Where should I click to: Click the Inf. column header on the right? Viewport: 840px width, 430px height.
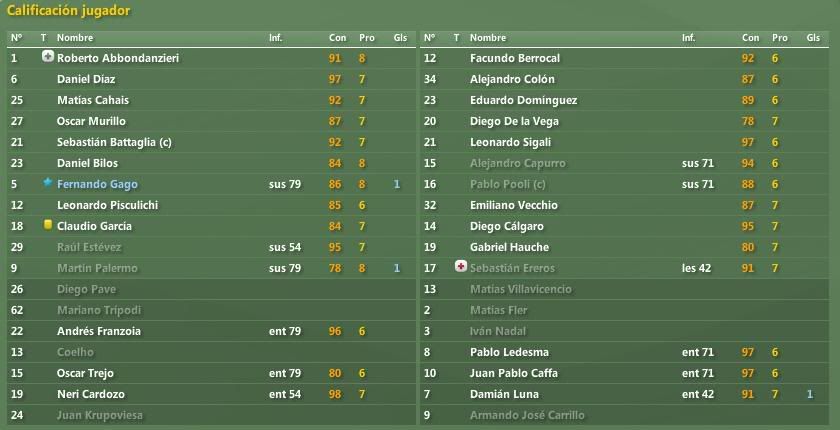pos(688,38)
